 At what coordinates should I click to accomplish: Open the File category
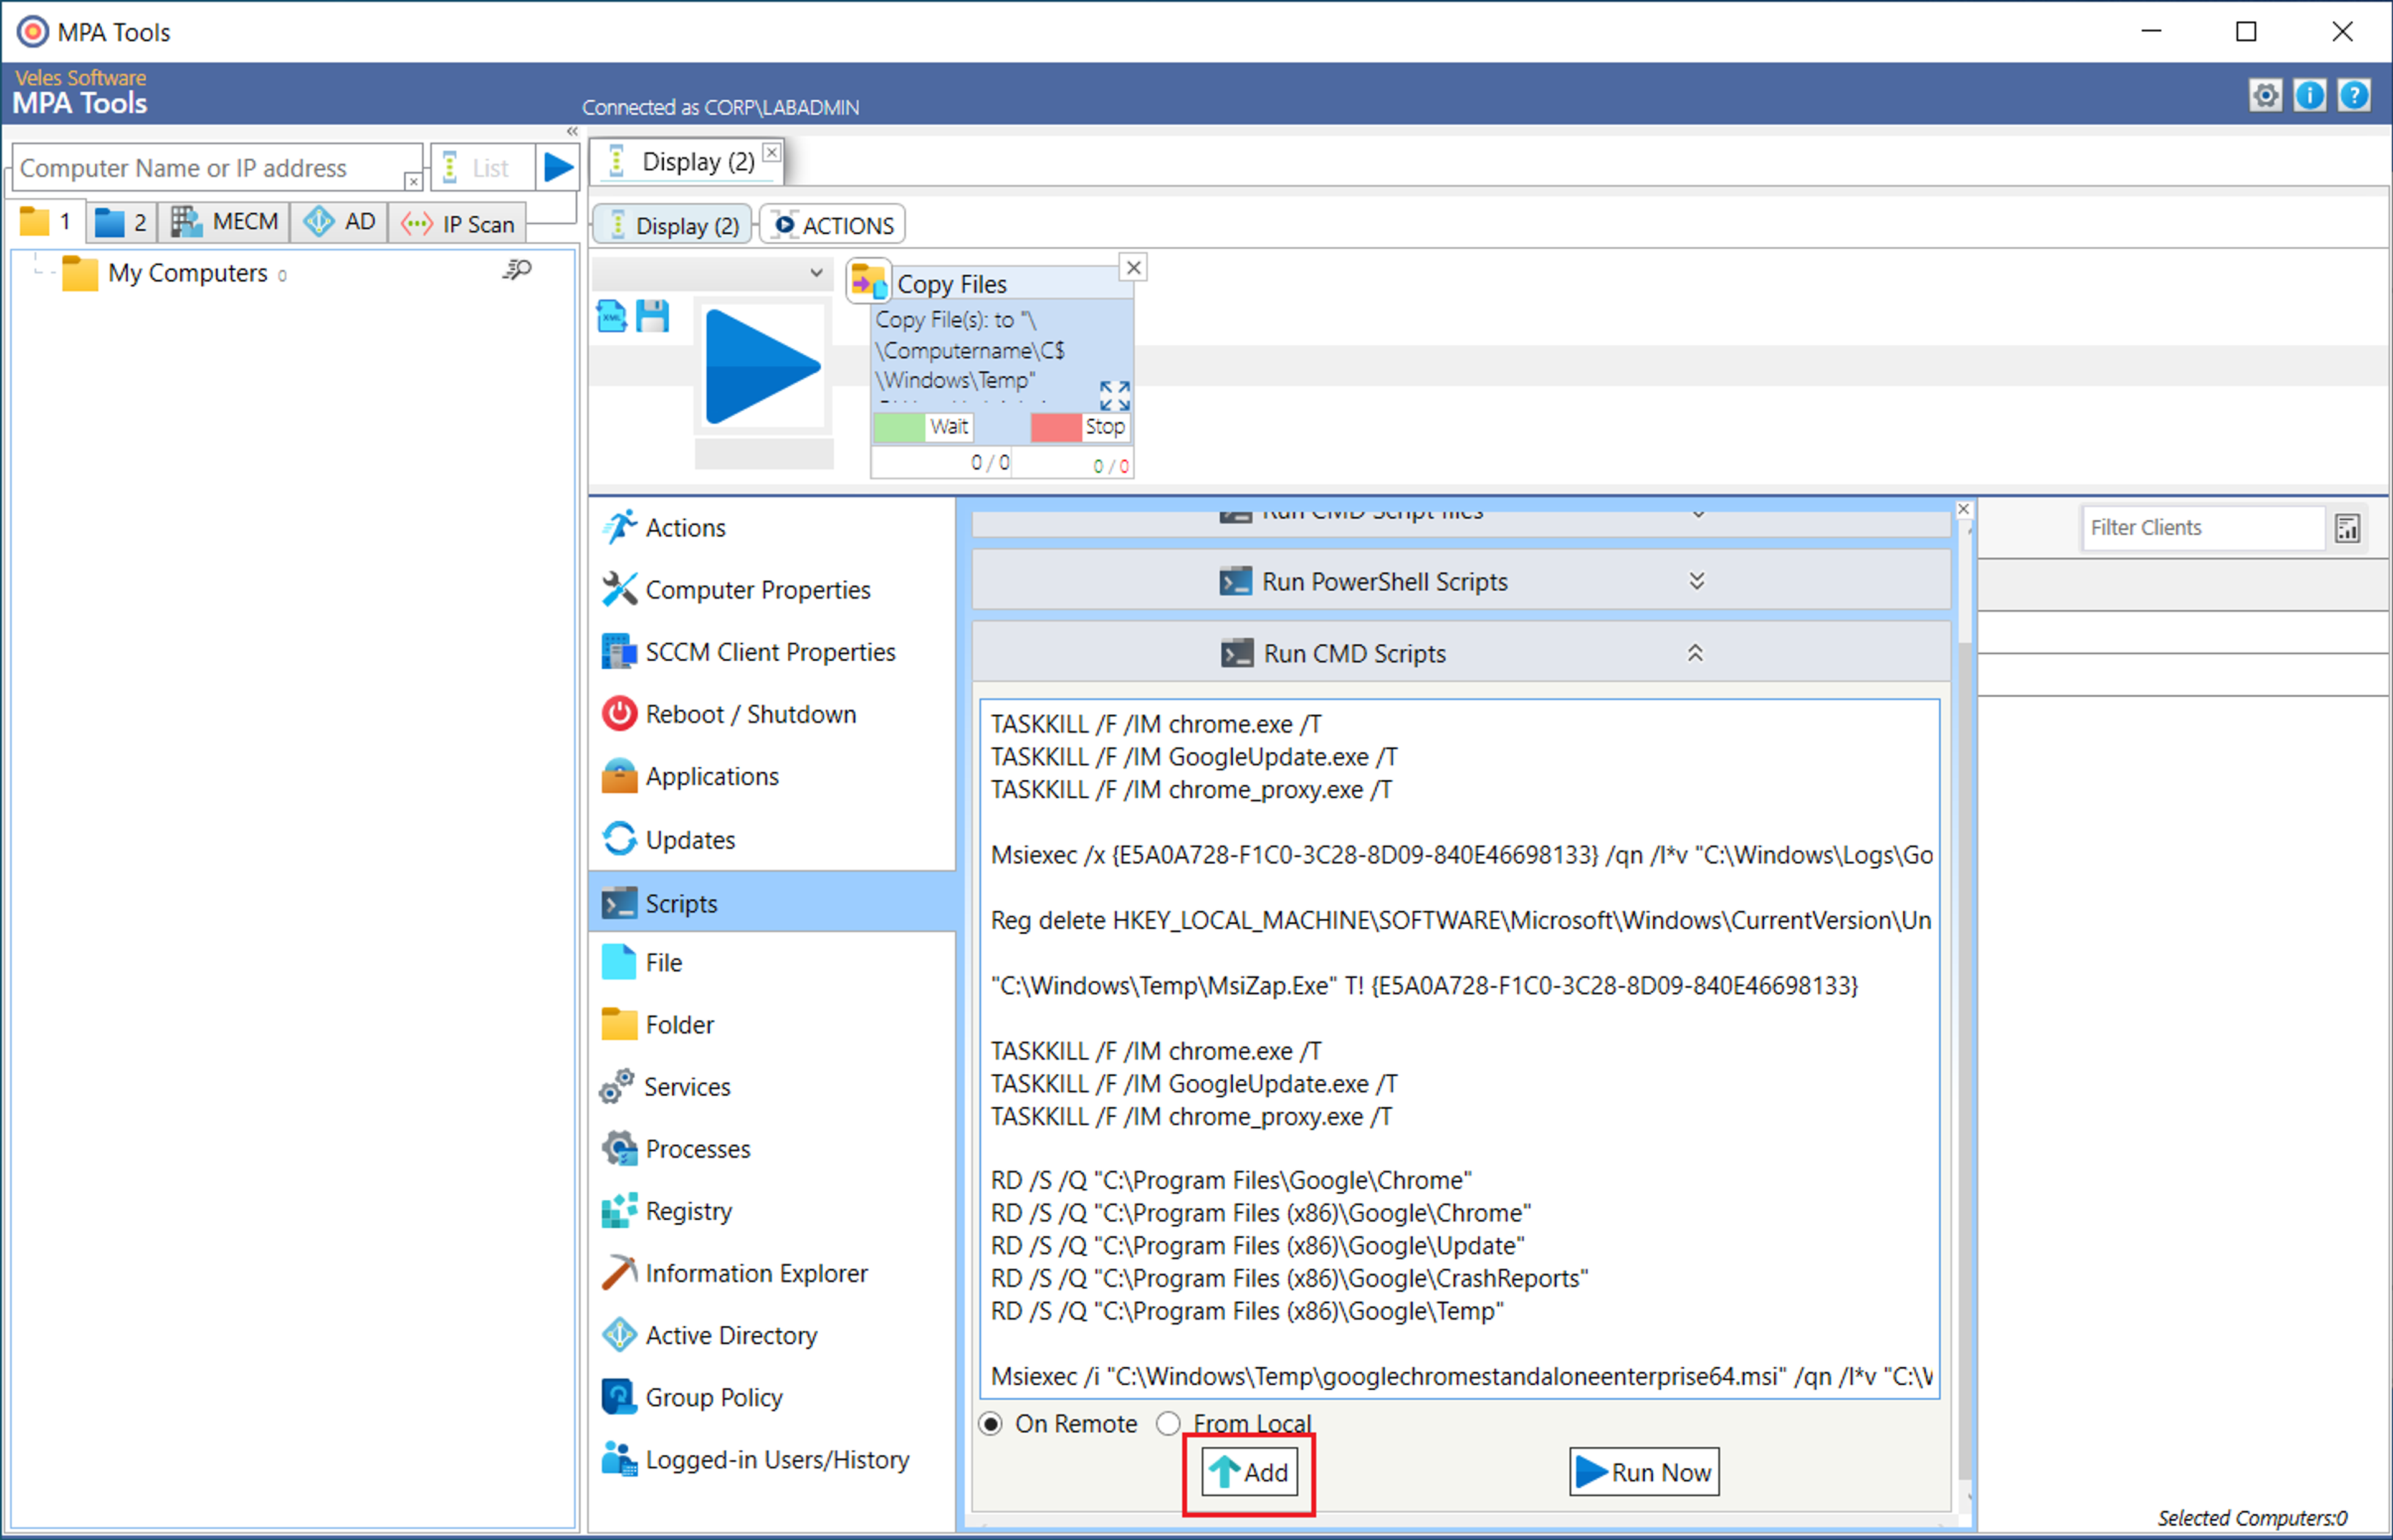(x=772, y=962)
